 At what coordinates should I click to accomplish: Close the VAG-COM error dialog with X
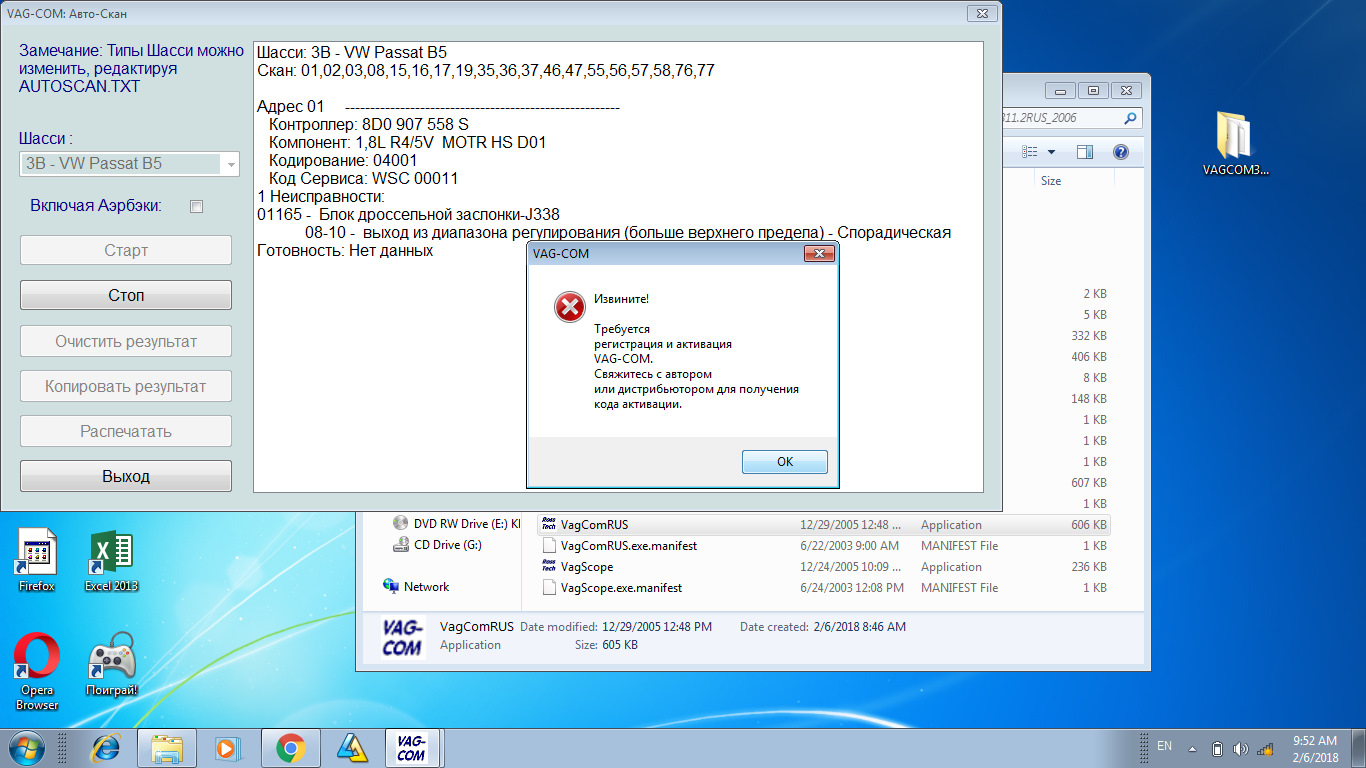[819, 254]
